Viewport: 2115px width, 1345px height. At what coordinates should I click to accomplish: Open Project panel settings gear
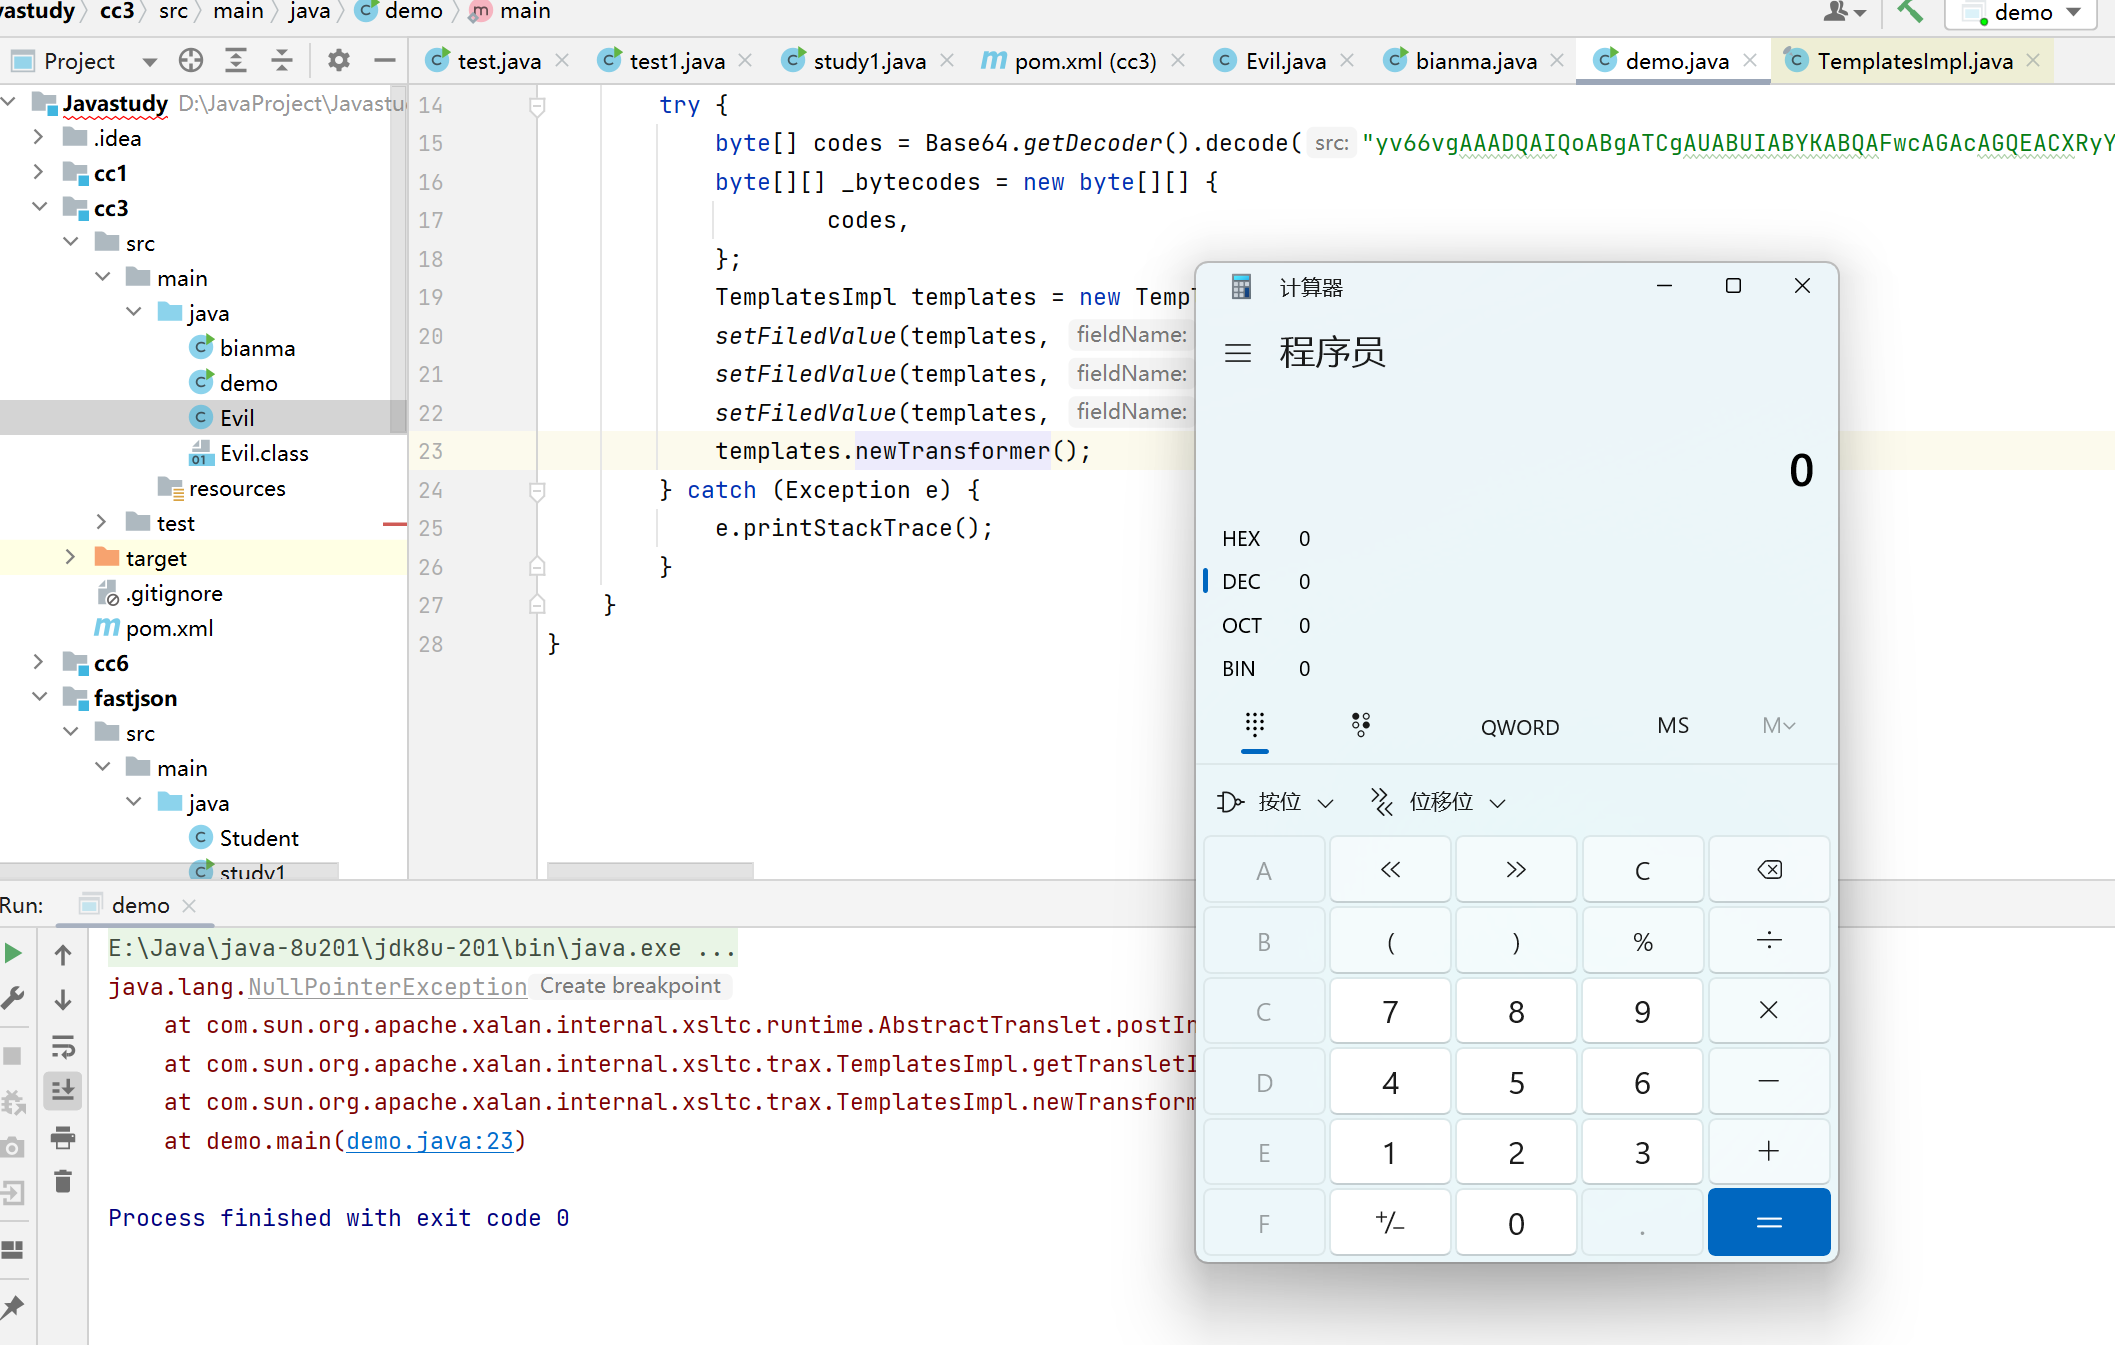coord(339,61)
